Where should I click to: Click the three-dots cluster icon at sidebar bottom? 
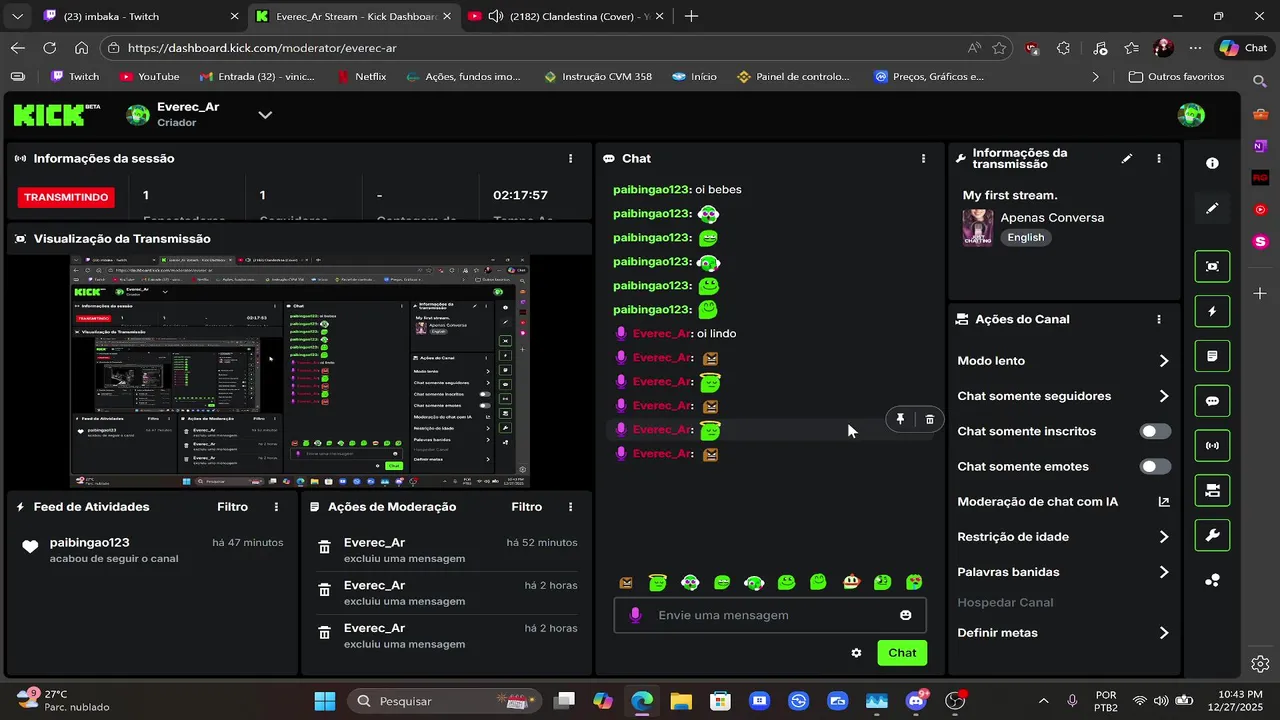point(1212,580)
